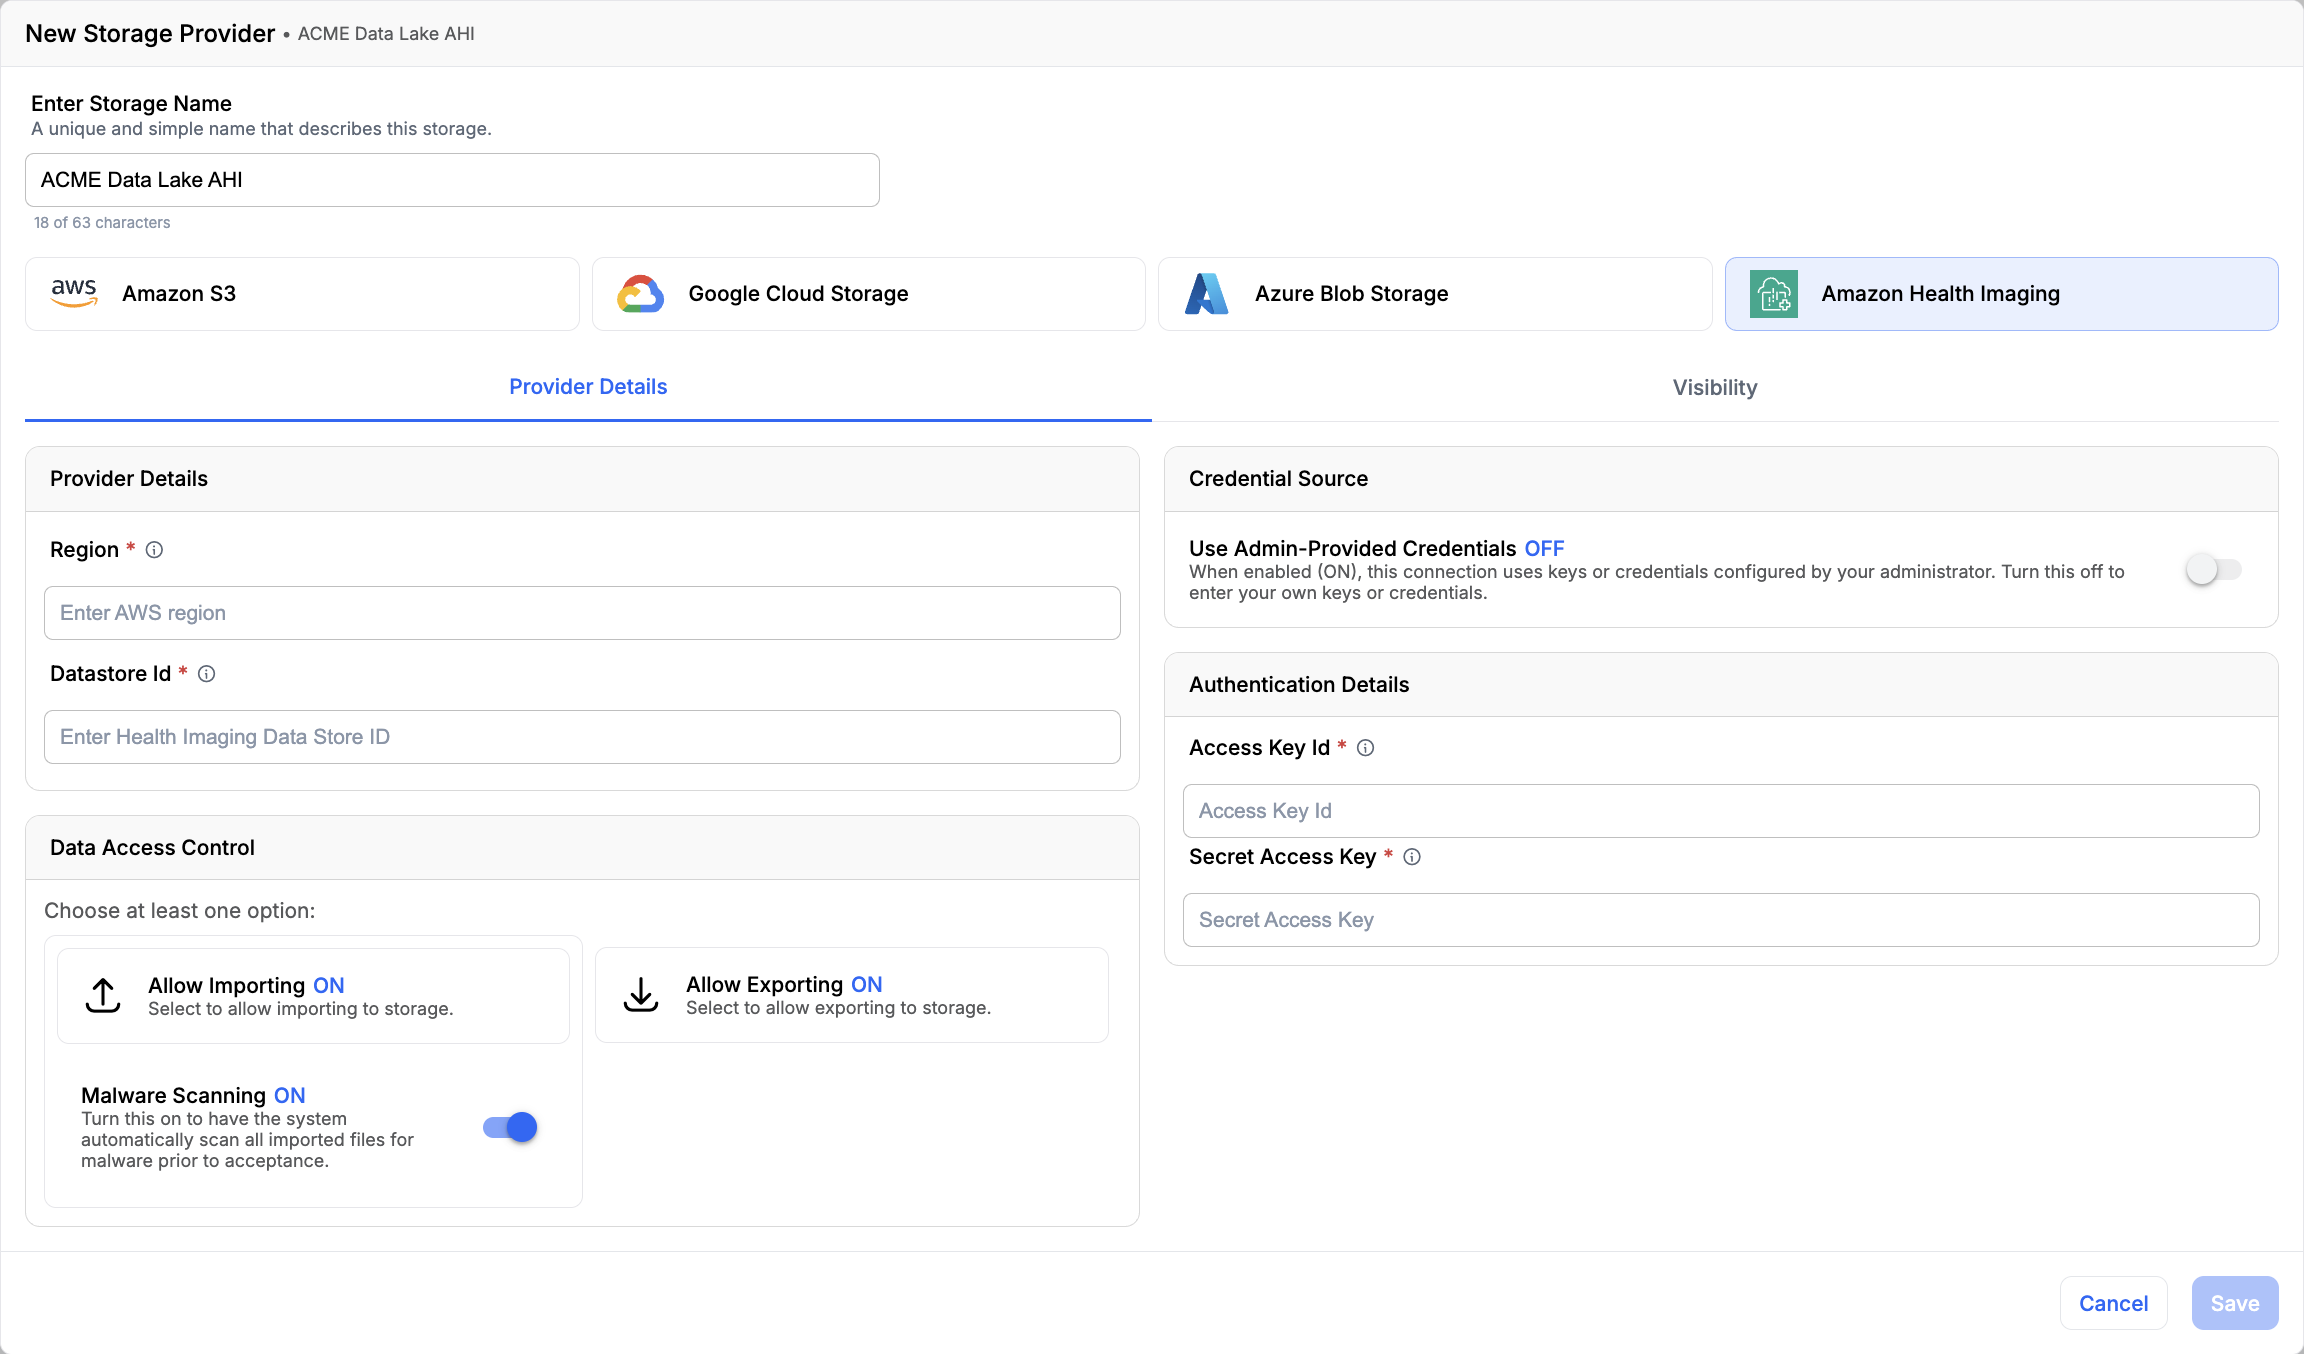Click the Amazon Health Imaging green icon
Image resolution: width=2304 pixels, height=1354 pixels.
tap(1774, 294)
